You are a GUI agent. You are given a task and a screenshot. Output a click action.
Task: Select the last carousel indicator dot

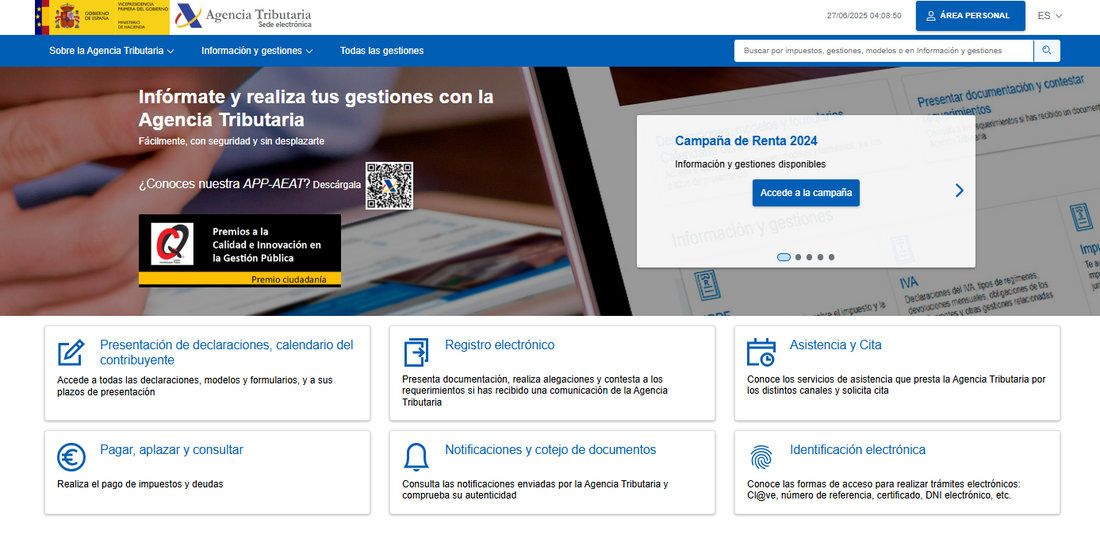[831, 257]
